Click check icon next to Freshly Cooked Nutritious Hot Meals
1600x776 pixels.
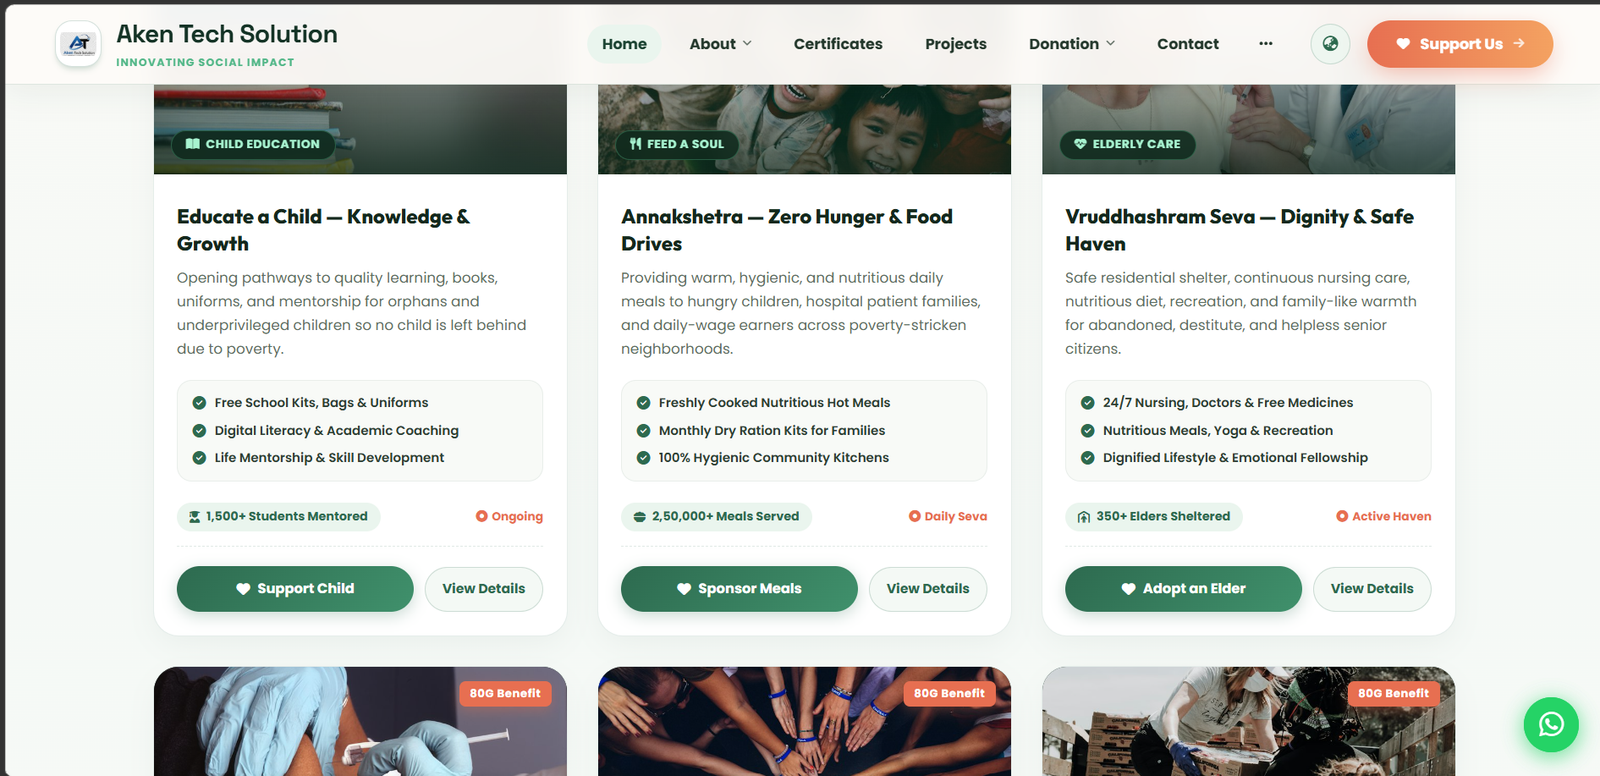click(643, 403)
